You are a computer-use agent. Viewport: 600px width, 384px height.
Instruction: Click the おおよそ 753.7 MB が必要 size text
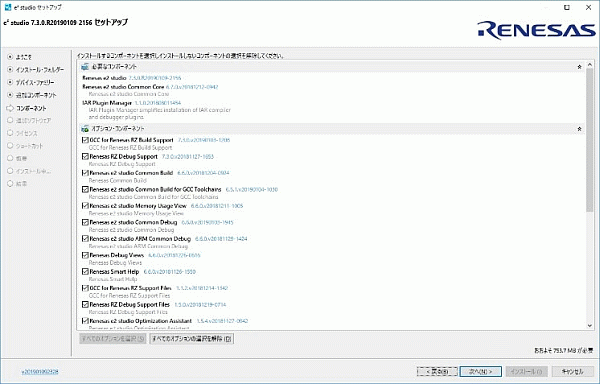[563, 350]
